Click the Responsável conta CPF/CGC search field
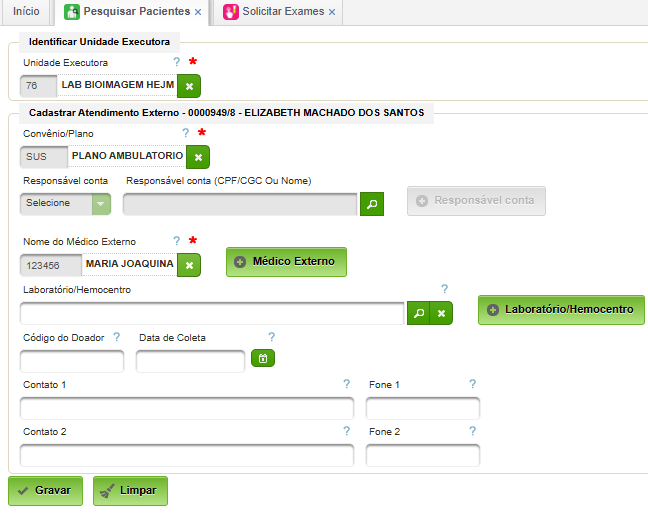Viewport: 648px width, 515px height. 240,204
